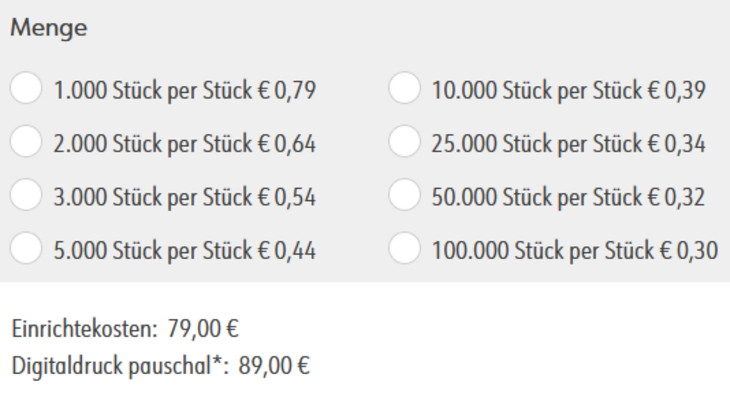Select the 50.000 Stück radio button
Image resolution: width=730 pixels, height=415 pixels.
[x=405, y=196]
